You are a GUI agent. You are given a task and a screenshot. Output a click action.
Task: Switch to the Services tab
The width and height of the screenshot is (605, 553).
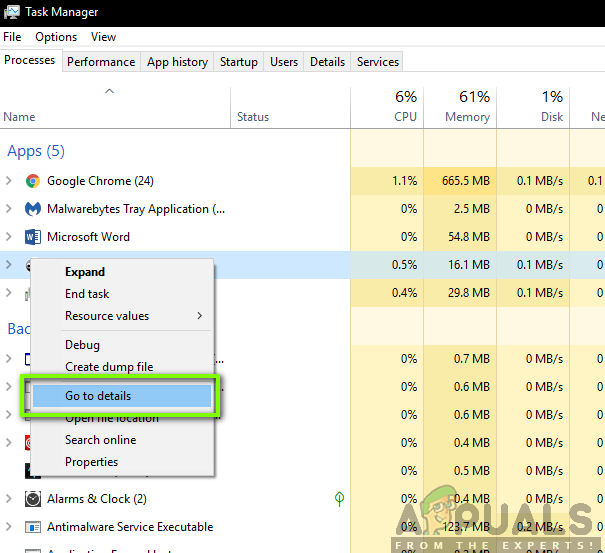pyautogui.click(x=377, y=62)
